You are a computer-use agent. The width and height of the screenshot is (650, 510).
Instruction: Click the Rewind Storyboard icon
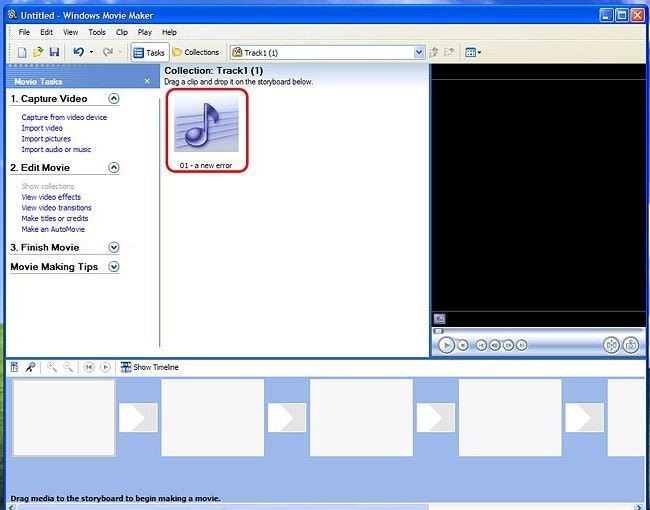(x=89, y=367)
